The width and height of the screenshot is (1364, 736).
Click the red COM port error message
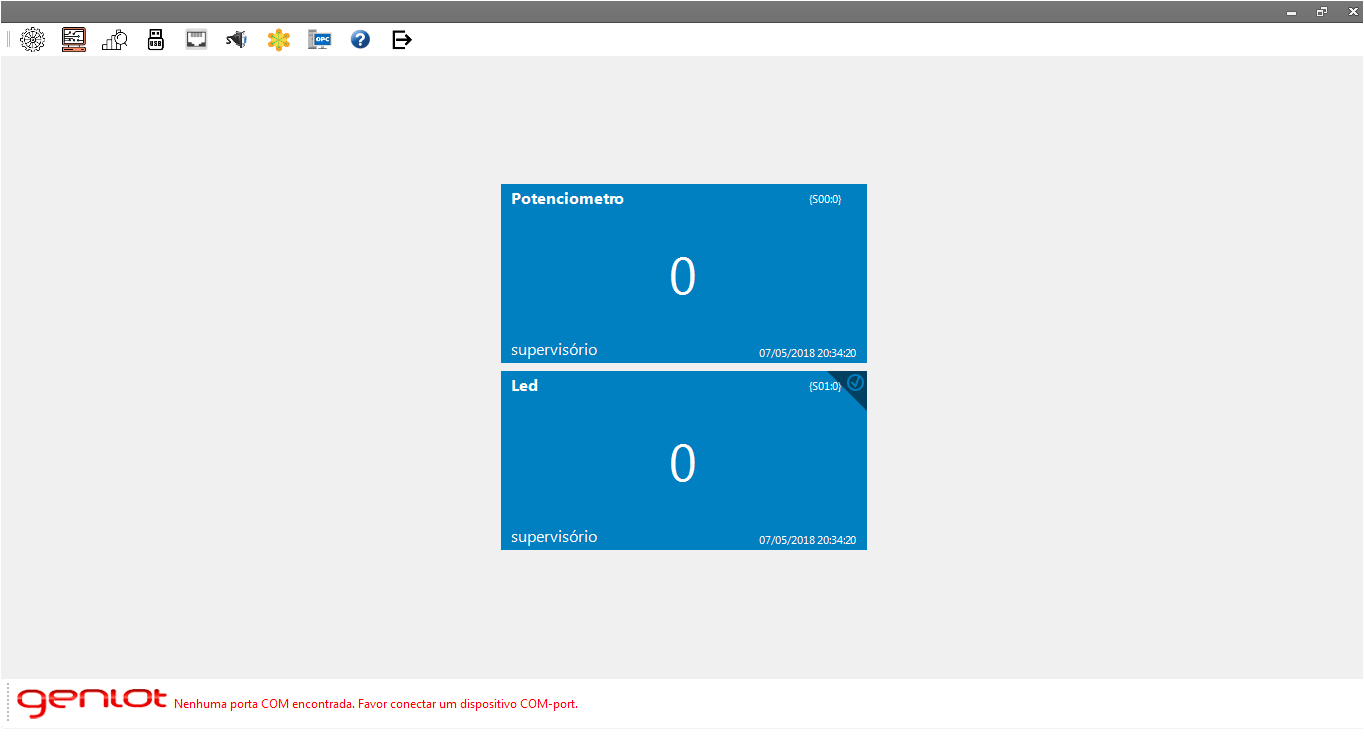tap(376, 704)
